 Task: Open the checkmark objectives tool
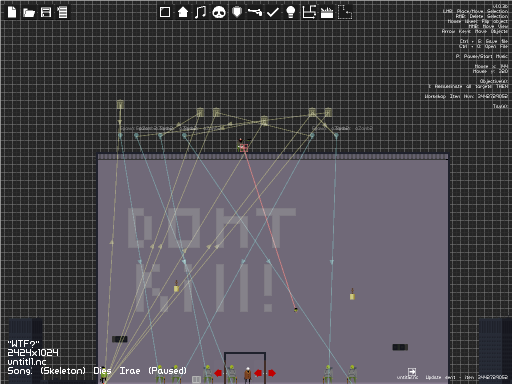pos(273,12)
